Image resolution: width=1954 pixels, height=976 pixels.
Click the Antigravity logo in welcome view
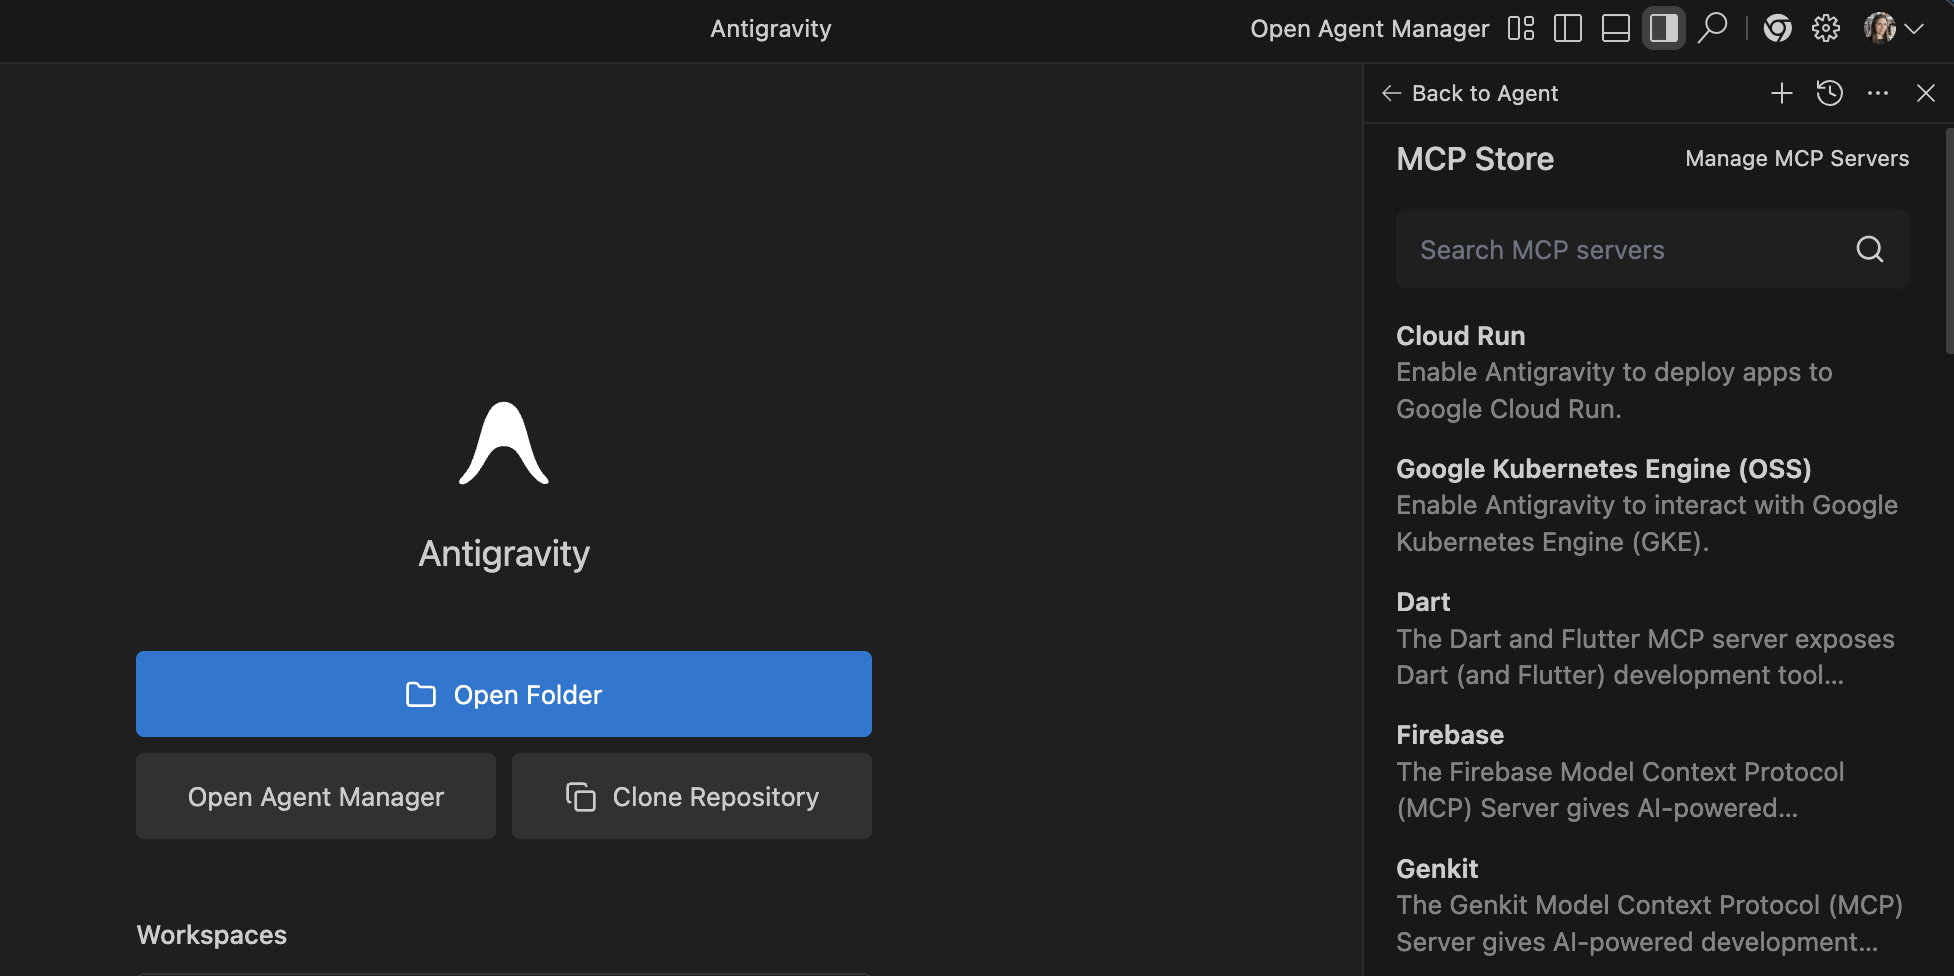504,443
